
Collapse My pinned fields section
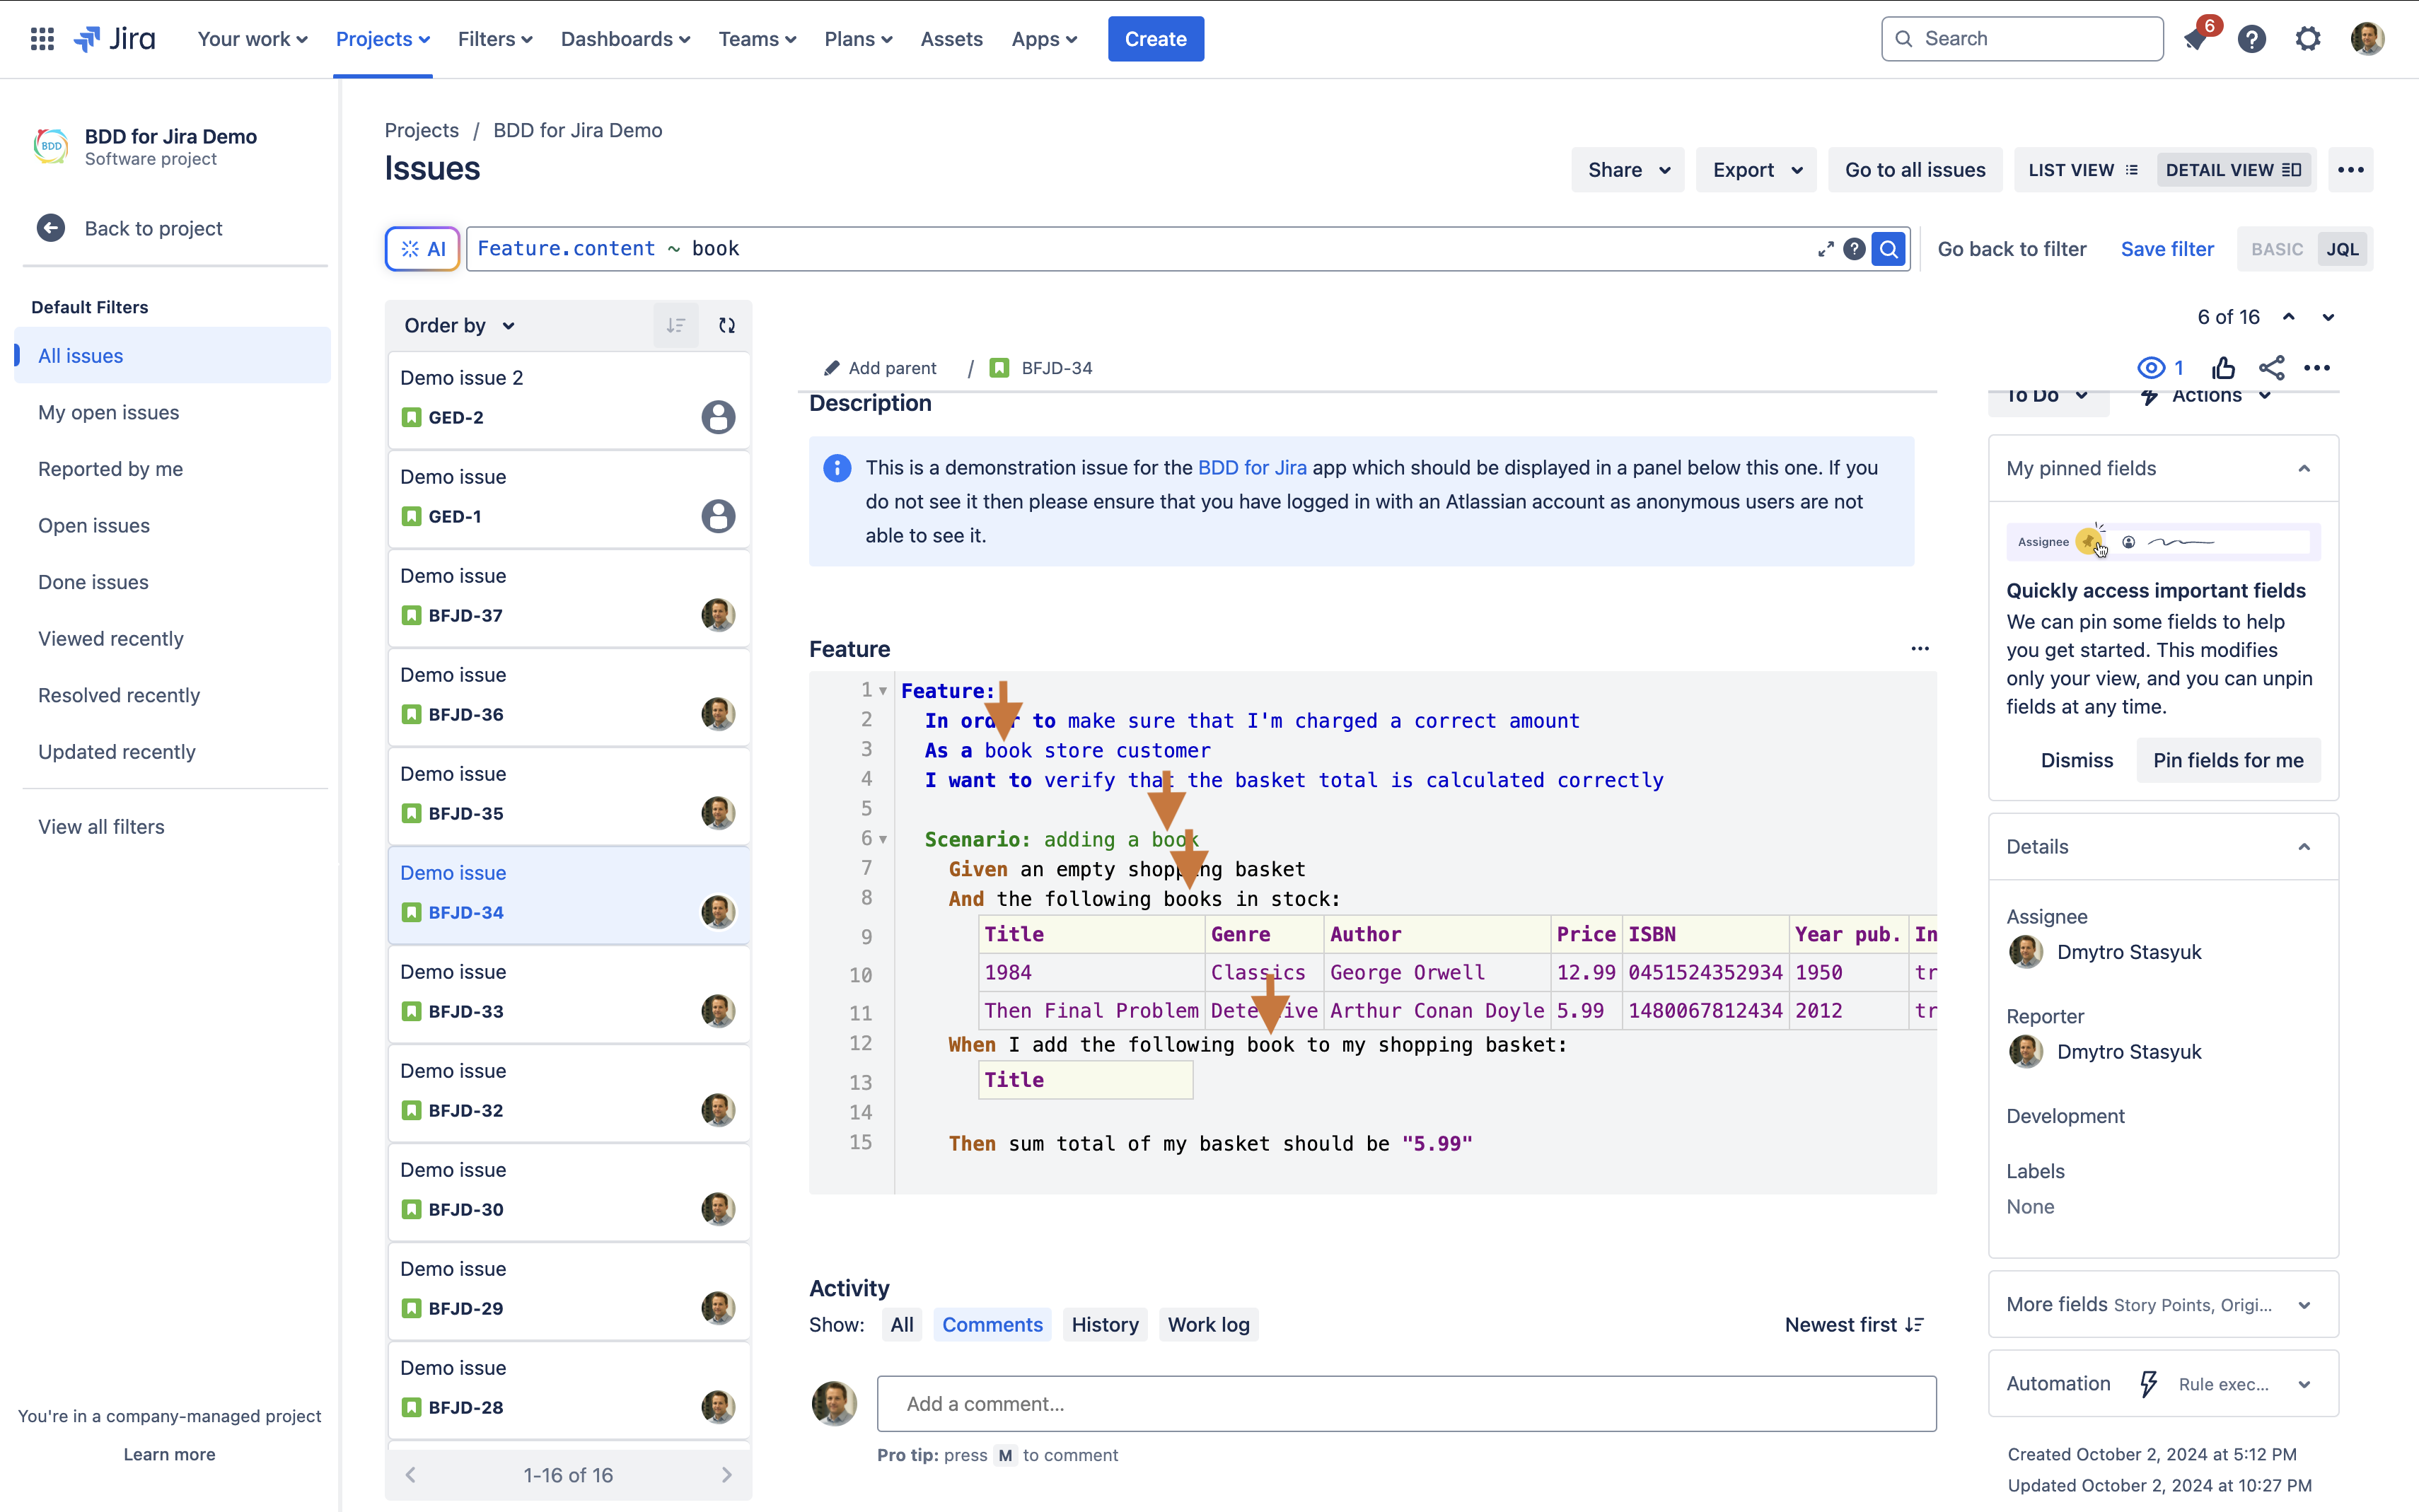coord(2304,468)
